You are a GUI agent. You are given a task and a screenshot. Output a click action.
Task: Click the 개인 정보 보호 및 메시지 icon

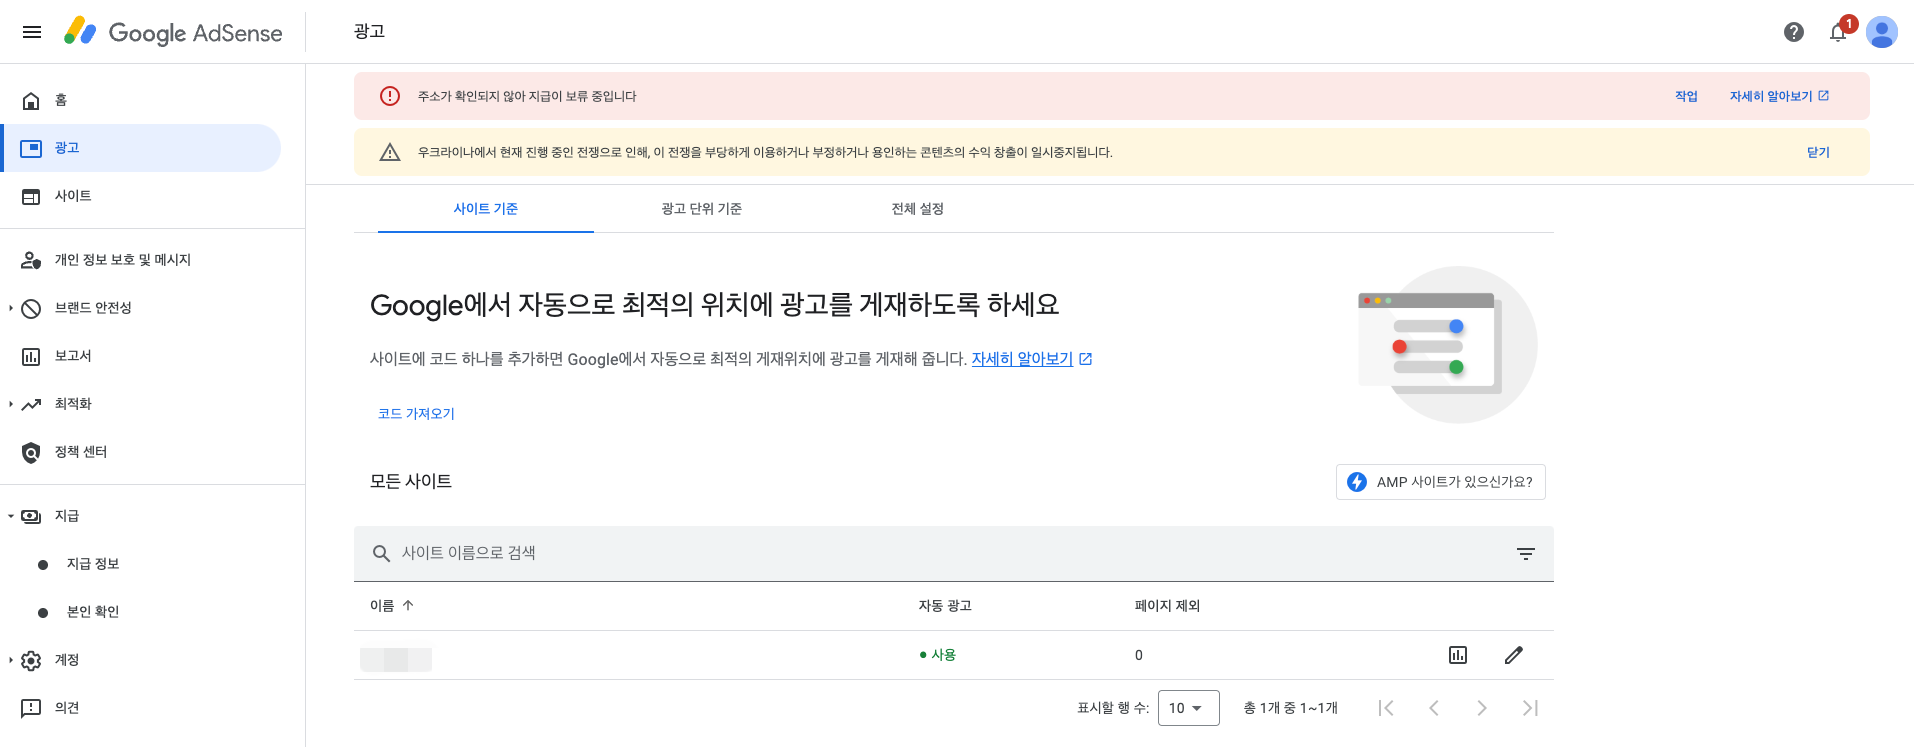pos(31,260)
